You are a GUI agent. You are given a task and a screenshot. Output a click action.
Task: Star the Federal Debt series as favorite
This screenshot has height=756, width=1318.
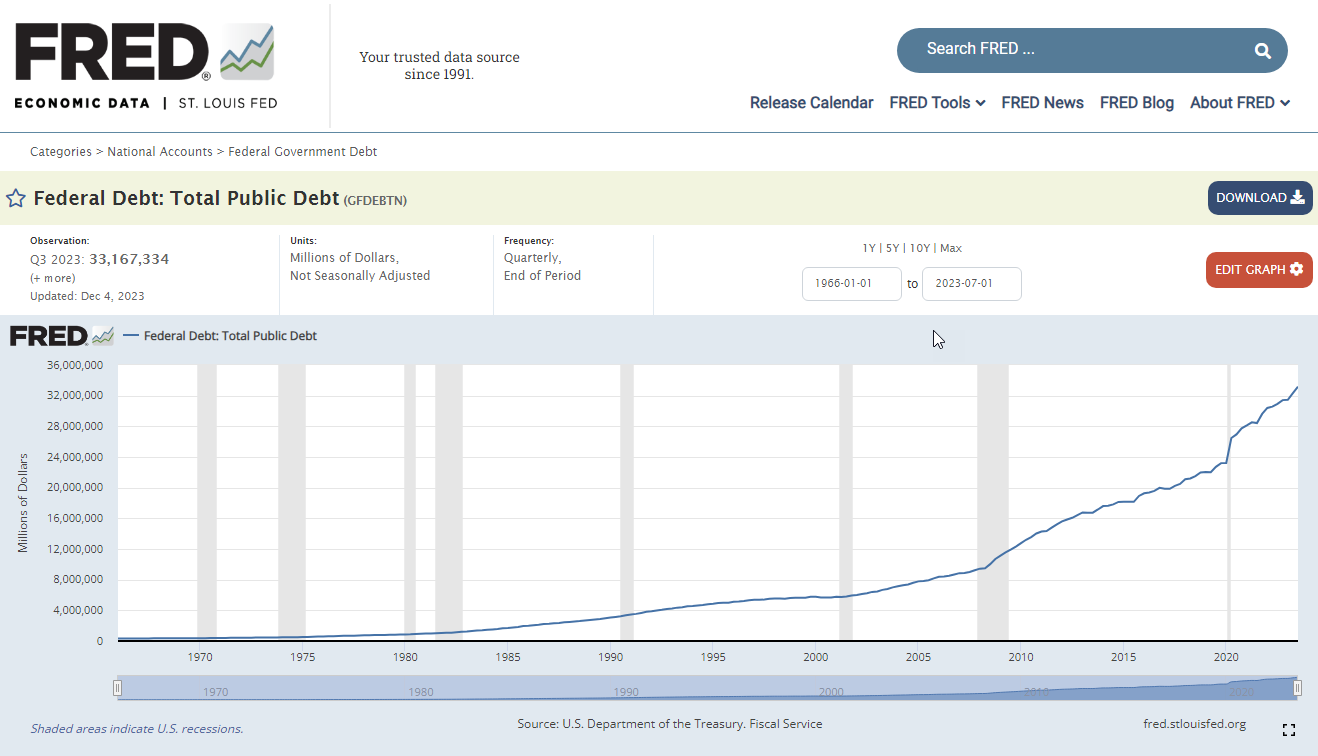[16, 198]
